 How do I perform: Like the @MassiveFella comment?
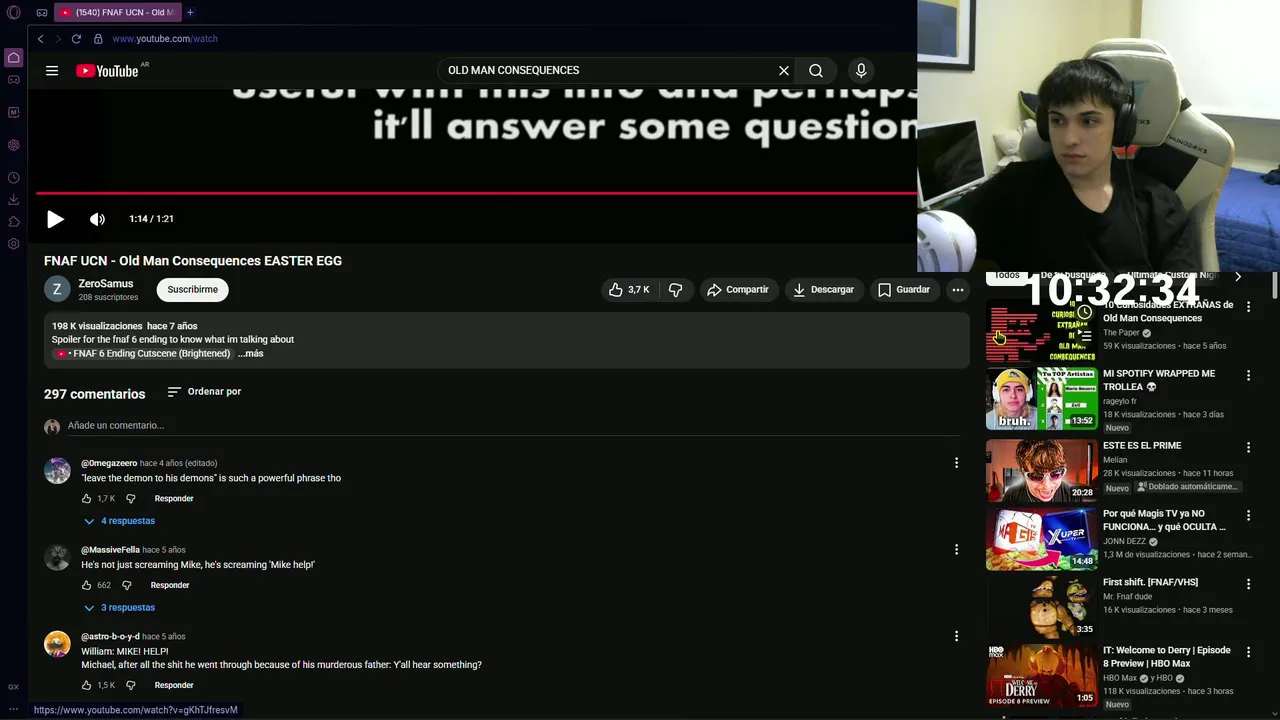pyautogui.click(x=86, y=585)
